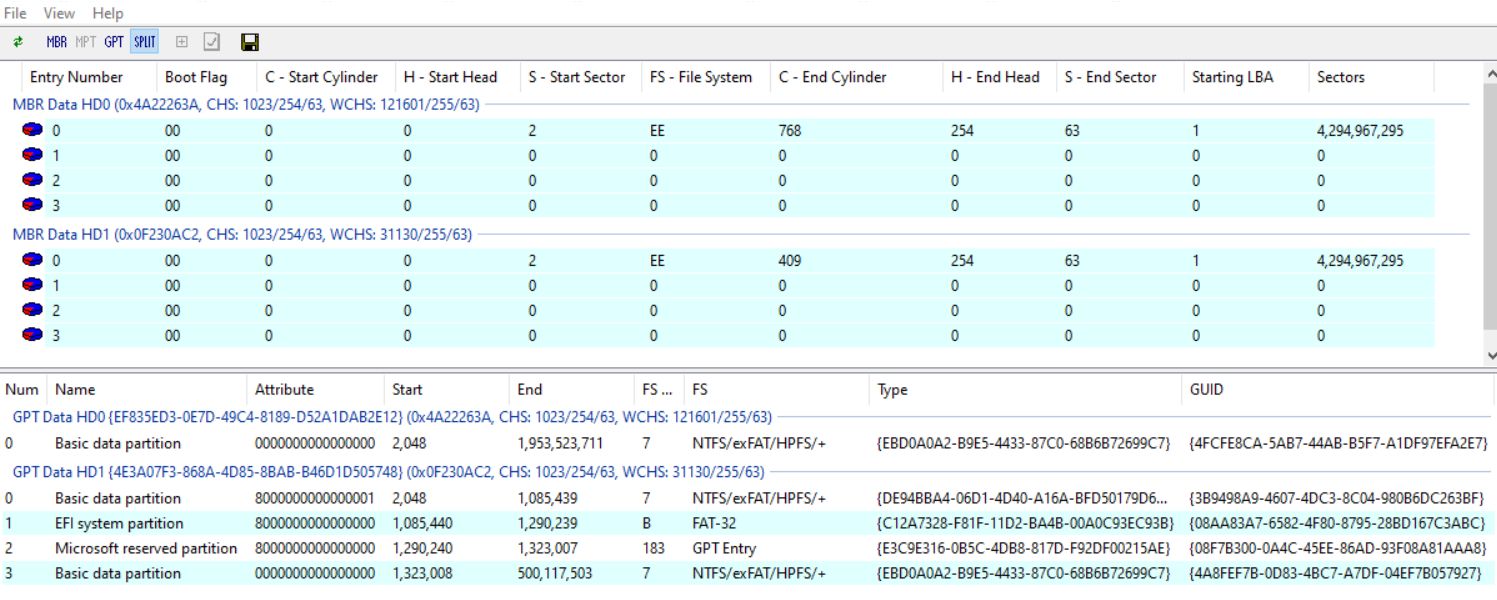The width and height of the screenshot is (1497, 600).
Task: Click the MBR Data HD1 group header
Action: click(242, 234)
